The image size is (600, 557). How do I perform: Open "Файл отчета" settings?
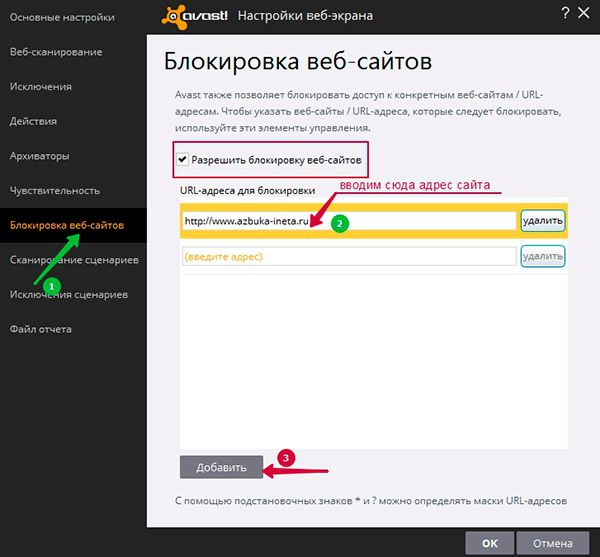point(41,329)
